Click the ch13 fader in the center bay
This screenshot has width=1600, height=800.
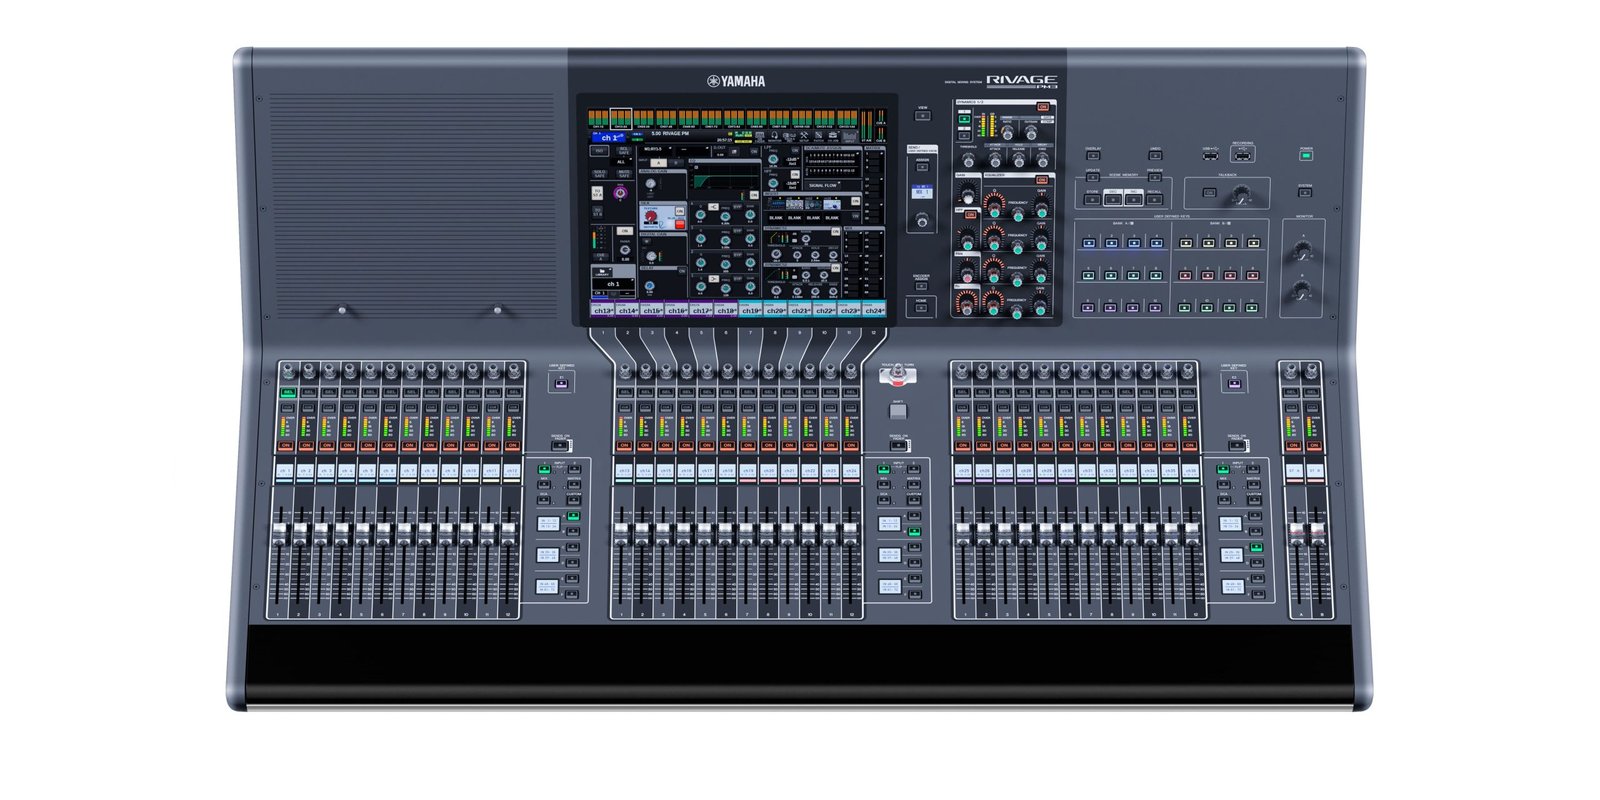click(621, 527)
